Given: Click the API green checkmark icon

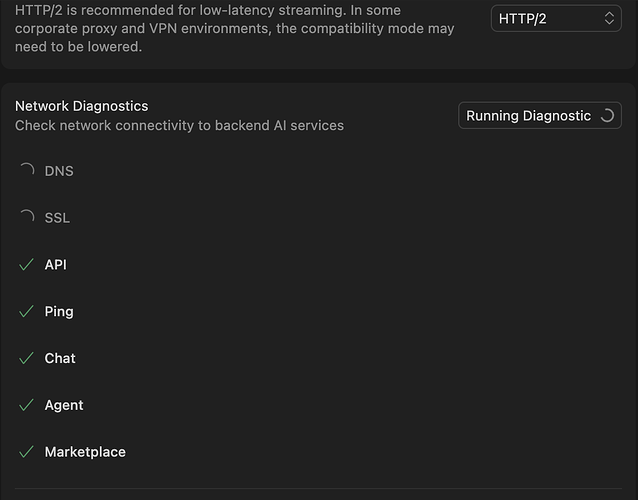Looking at the screenshot, I should click(x=27, y=265).
